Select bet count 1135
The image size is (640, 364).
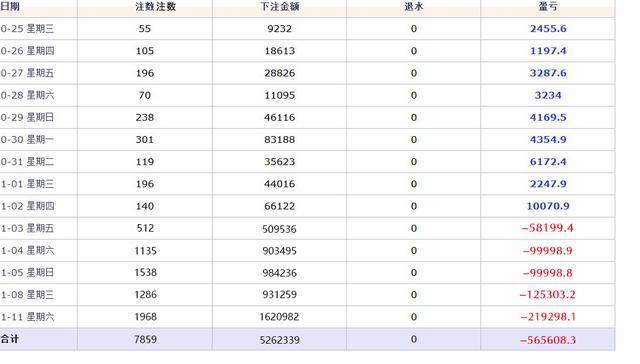point(145,251)
